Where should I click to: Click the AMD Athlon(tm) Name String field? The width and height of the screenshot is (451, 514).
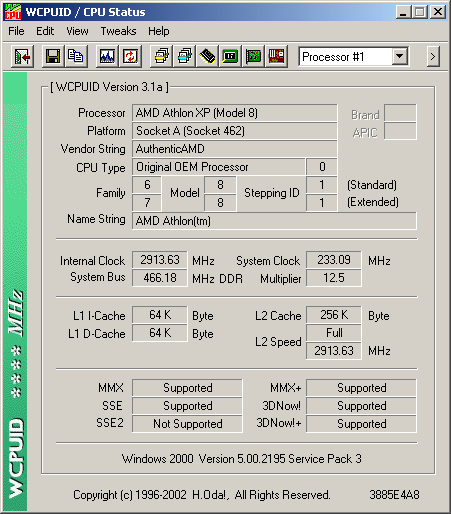[274, 221]
